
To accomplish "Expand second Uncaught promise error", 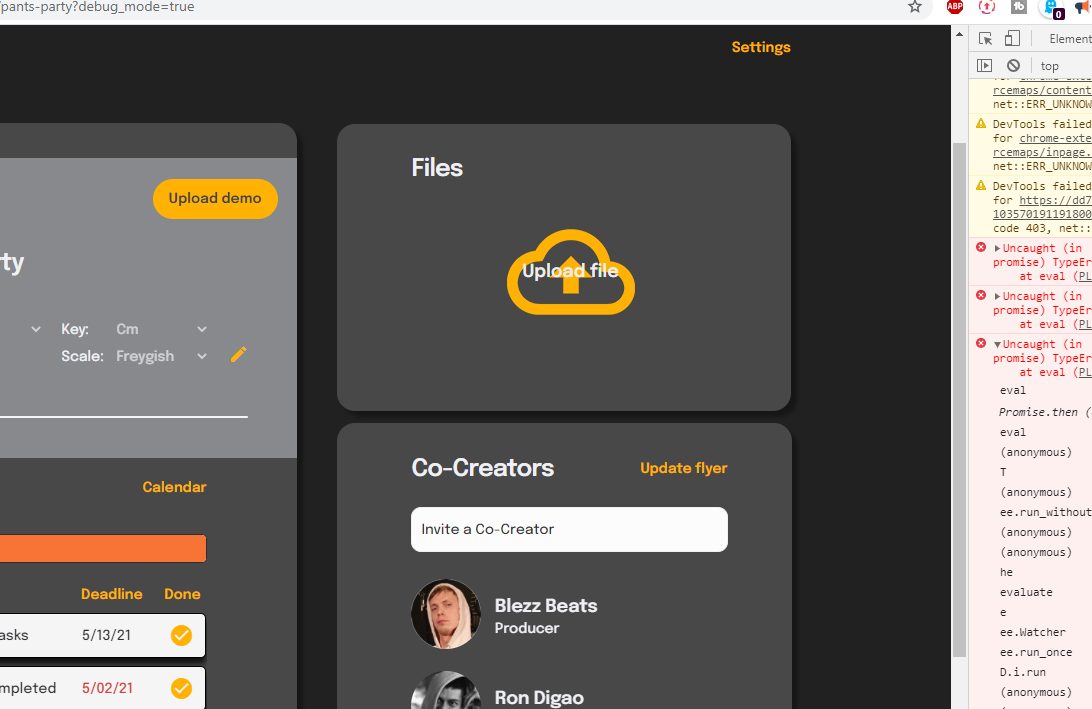I will (x=997, y=297).
